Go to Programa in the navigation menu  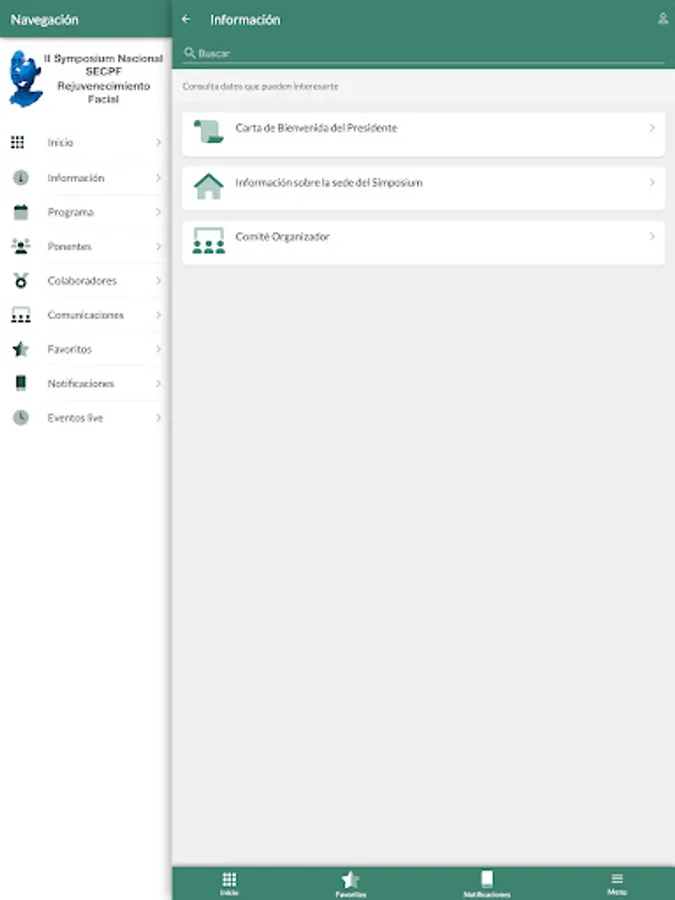[x=86, y=212]
